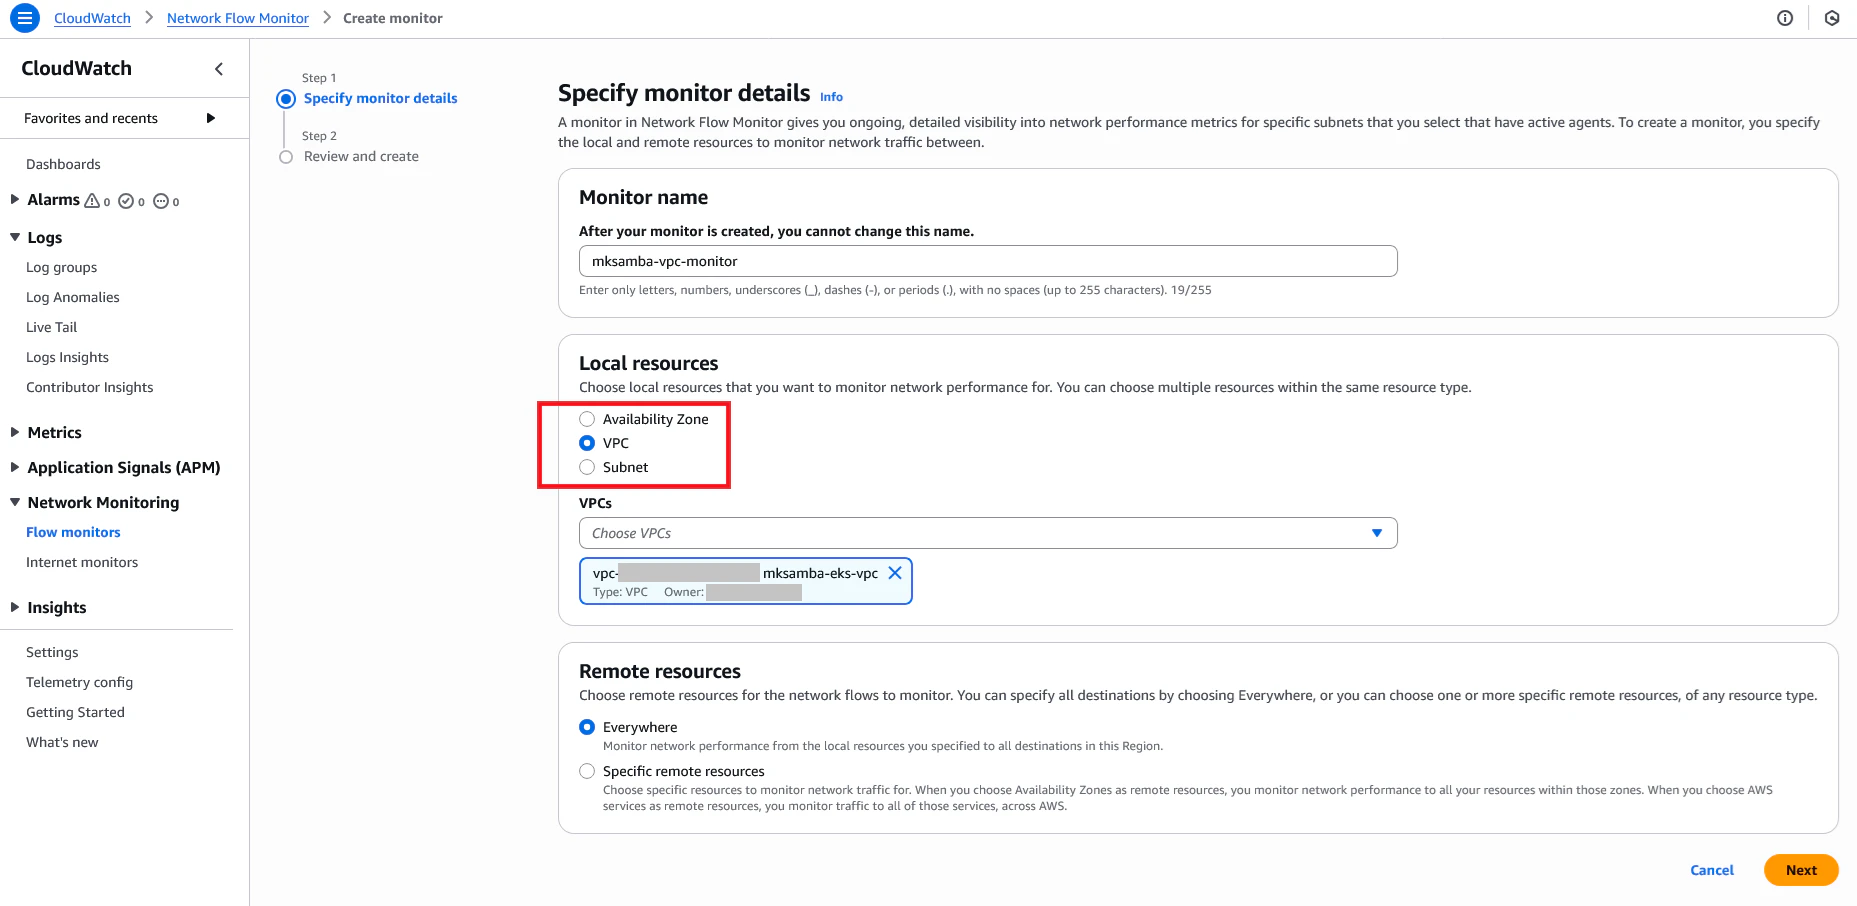Viewport: 1857px width, 906px height.
Task: Remove the mksamba-eks-vpc selection
Action: pyautogui.click(x=895, y=573)
